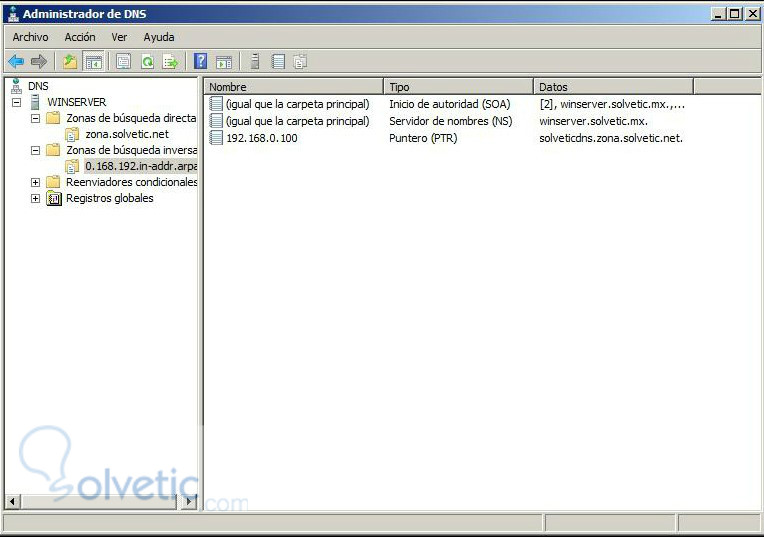The image size is (764, 537).
Task: Click the '[2], winserver.solvetic.mx.,...' data cell
Action: (x=612, y=104)
